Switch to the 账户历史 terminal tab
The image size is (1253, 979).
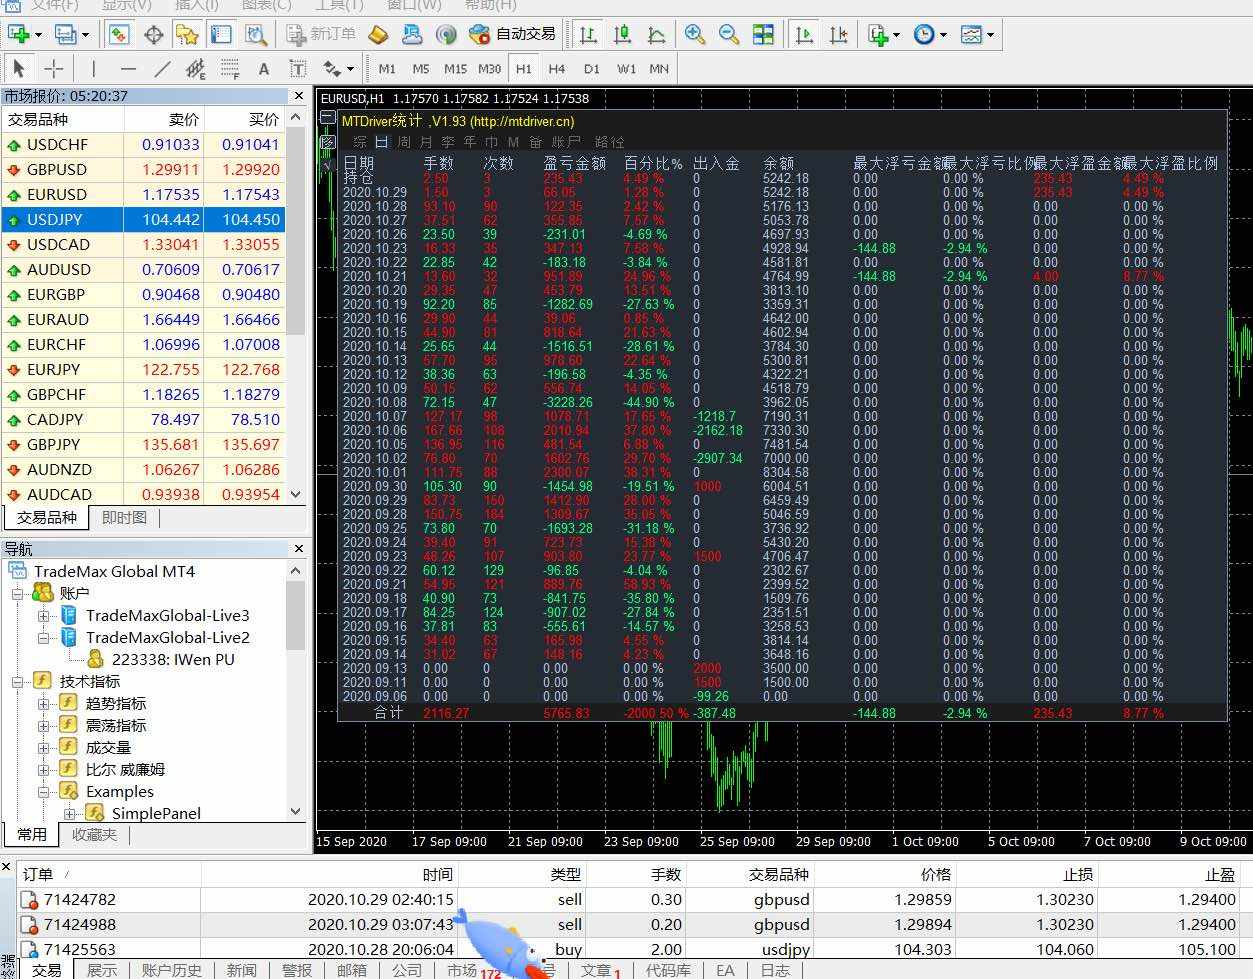click(x=171, y=970)
